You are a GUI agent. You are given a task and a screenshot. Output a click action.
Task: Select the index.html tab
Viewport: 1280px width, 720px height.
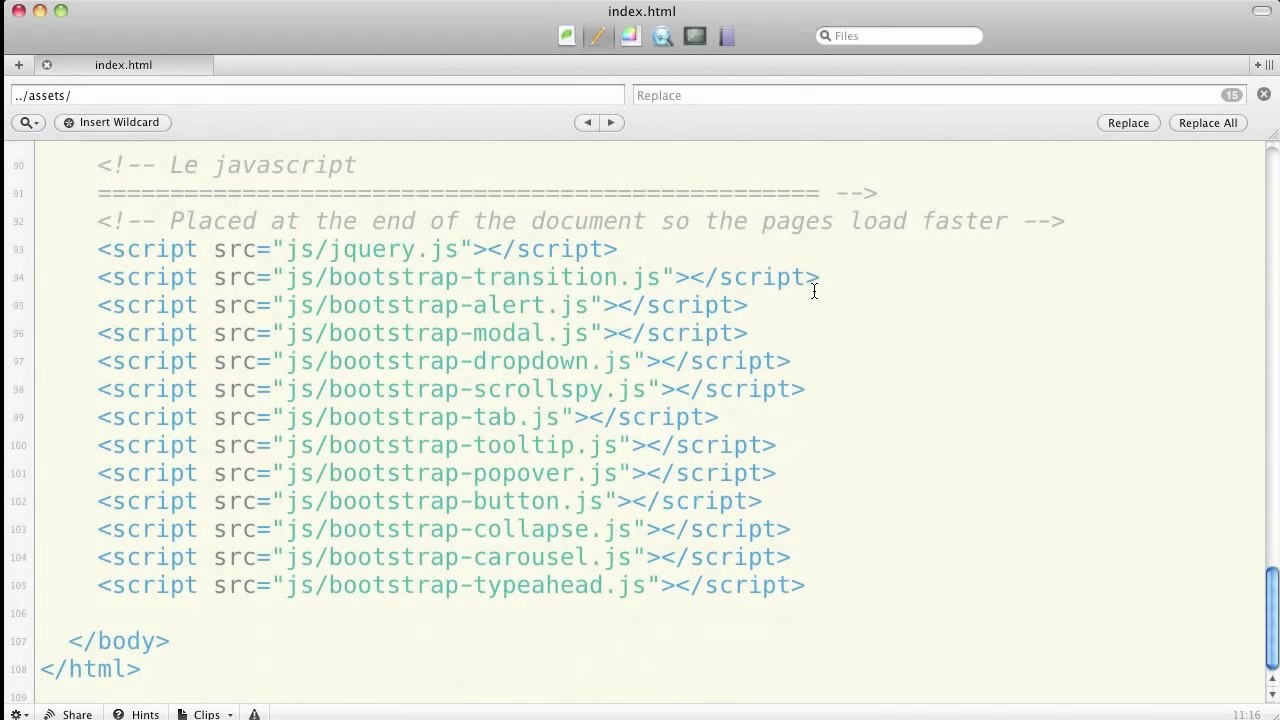click(x=123, y=65)
